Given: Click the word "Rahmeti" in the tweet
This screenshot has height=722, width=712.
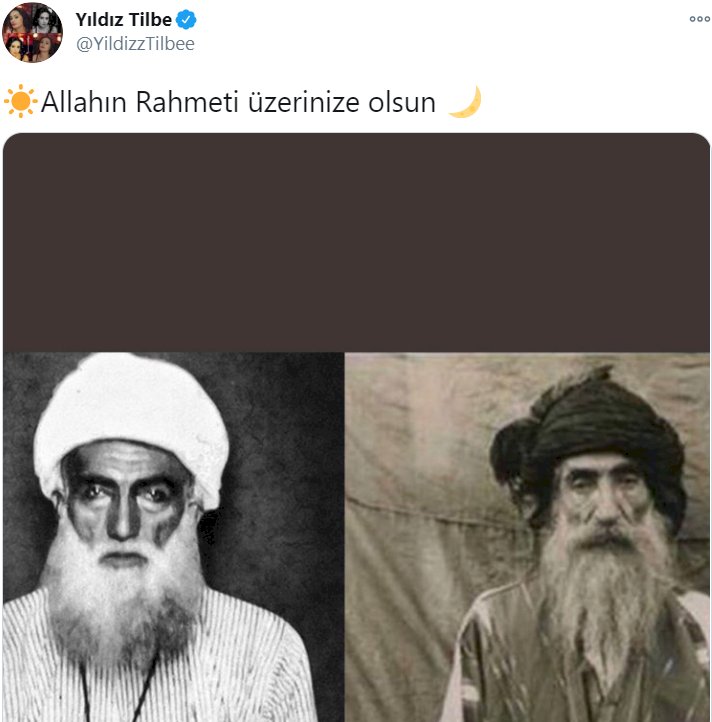Looking at the screenshot, I should pyautogui.click(x=187, y=102).
